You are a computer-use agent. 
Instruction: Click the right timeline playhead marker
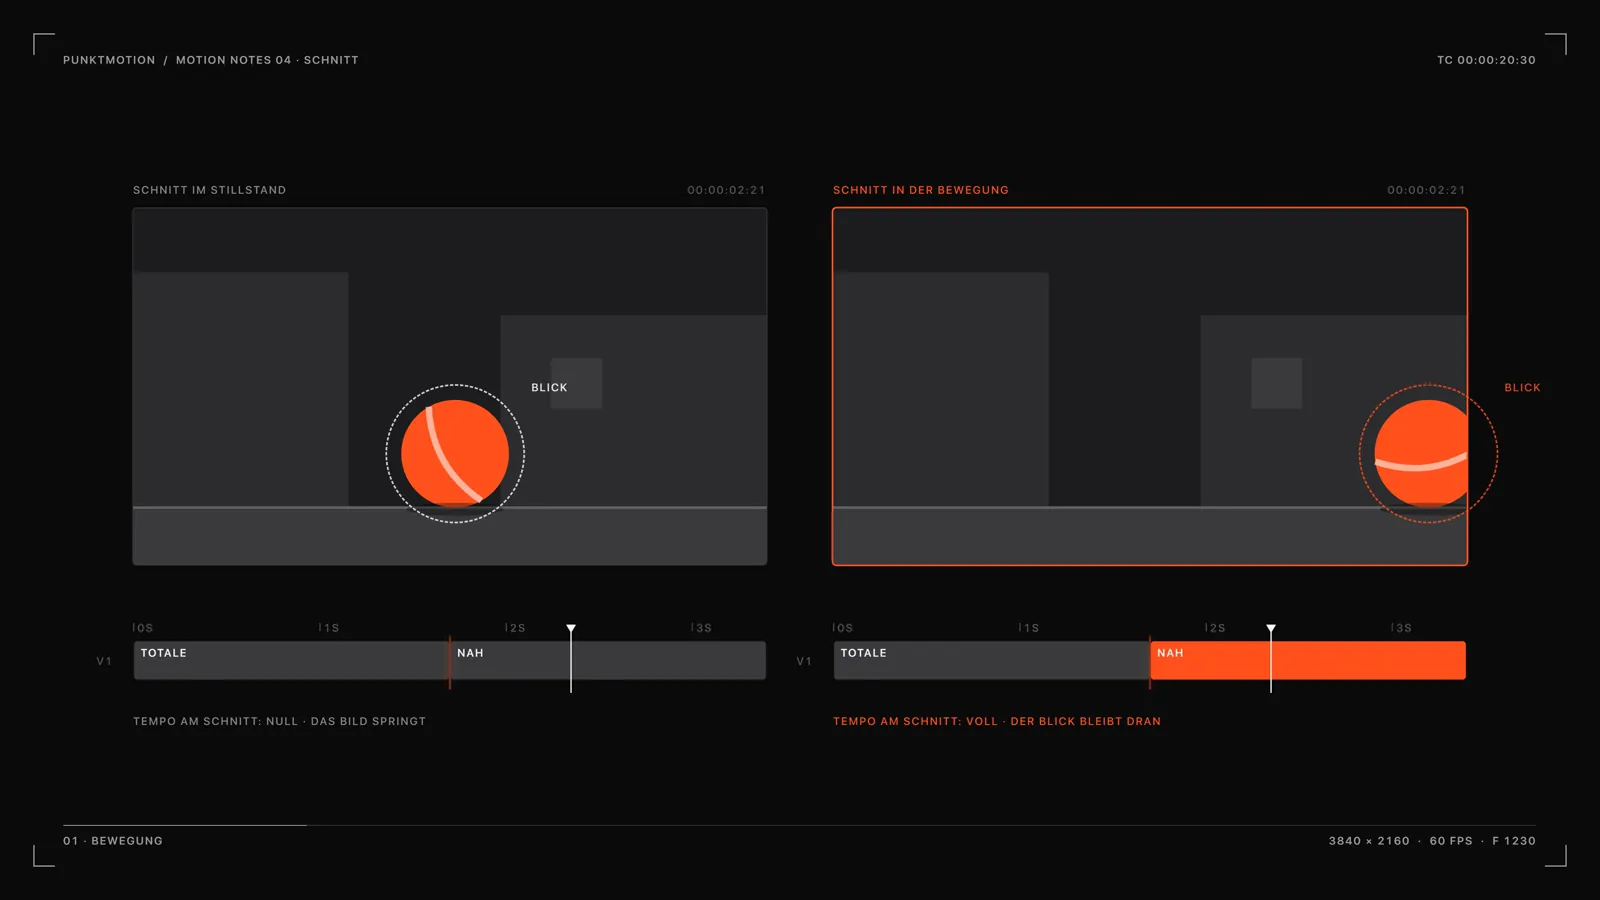pos(1271,629)
